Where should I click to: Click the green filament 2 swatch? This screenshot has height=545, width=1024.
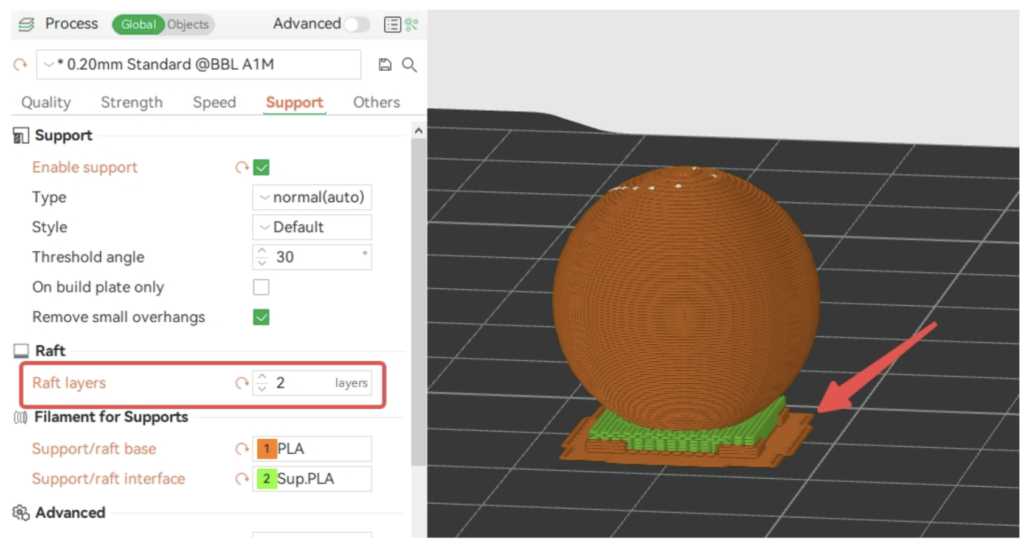pos(266,479)
